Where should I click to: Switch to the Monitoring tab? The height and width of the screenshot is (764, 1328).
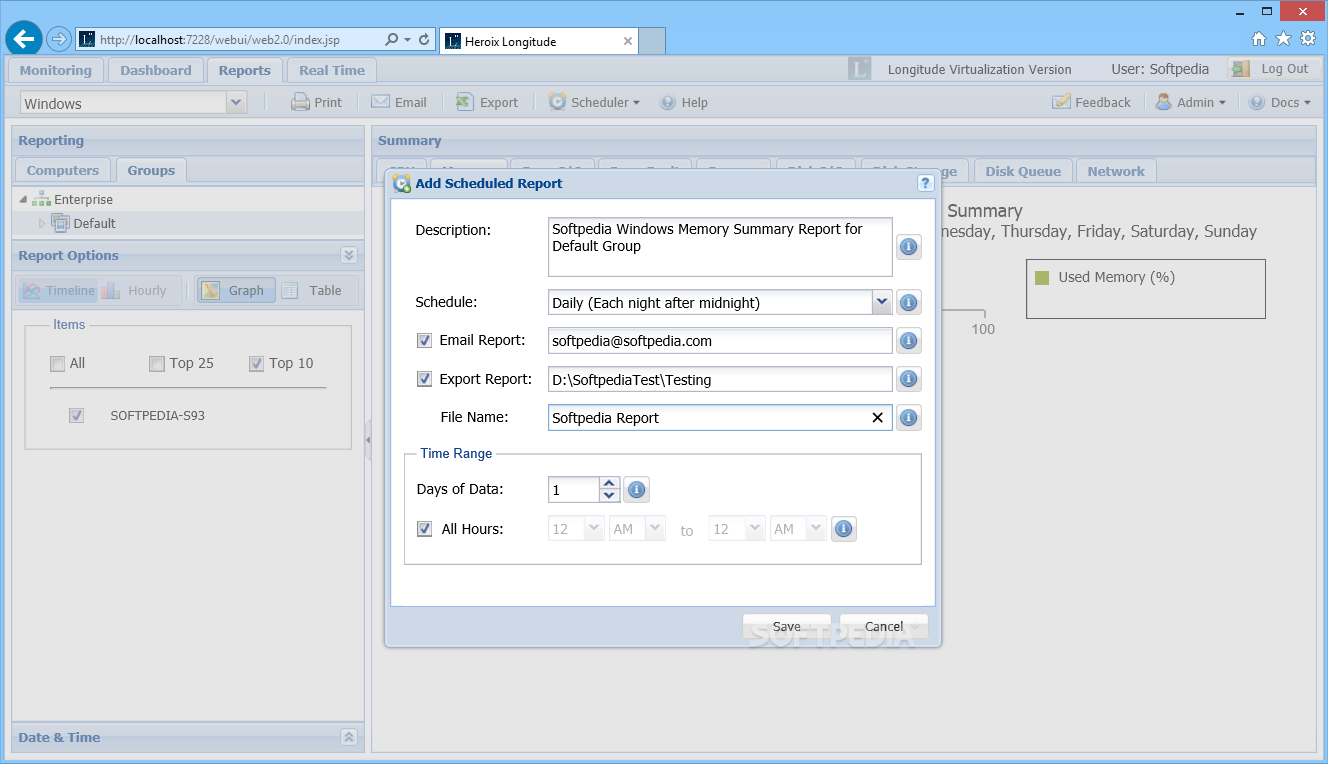[x=56, y=70]
